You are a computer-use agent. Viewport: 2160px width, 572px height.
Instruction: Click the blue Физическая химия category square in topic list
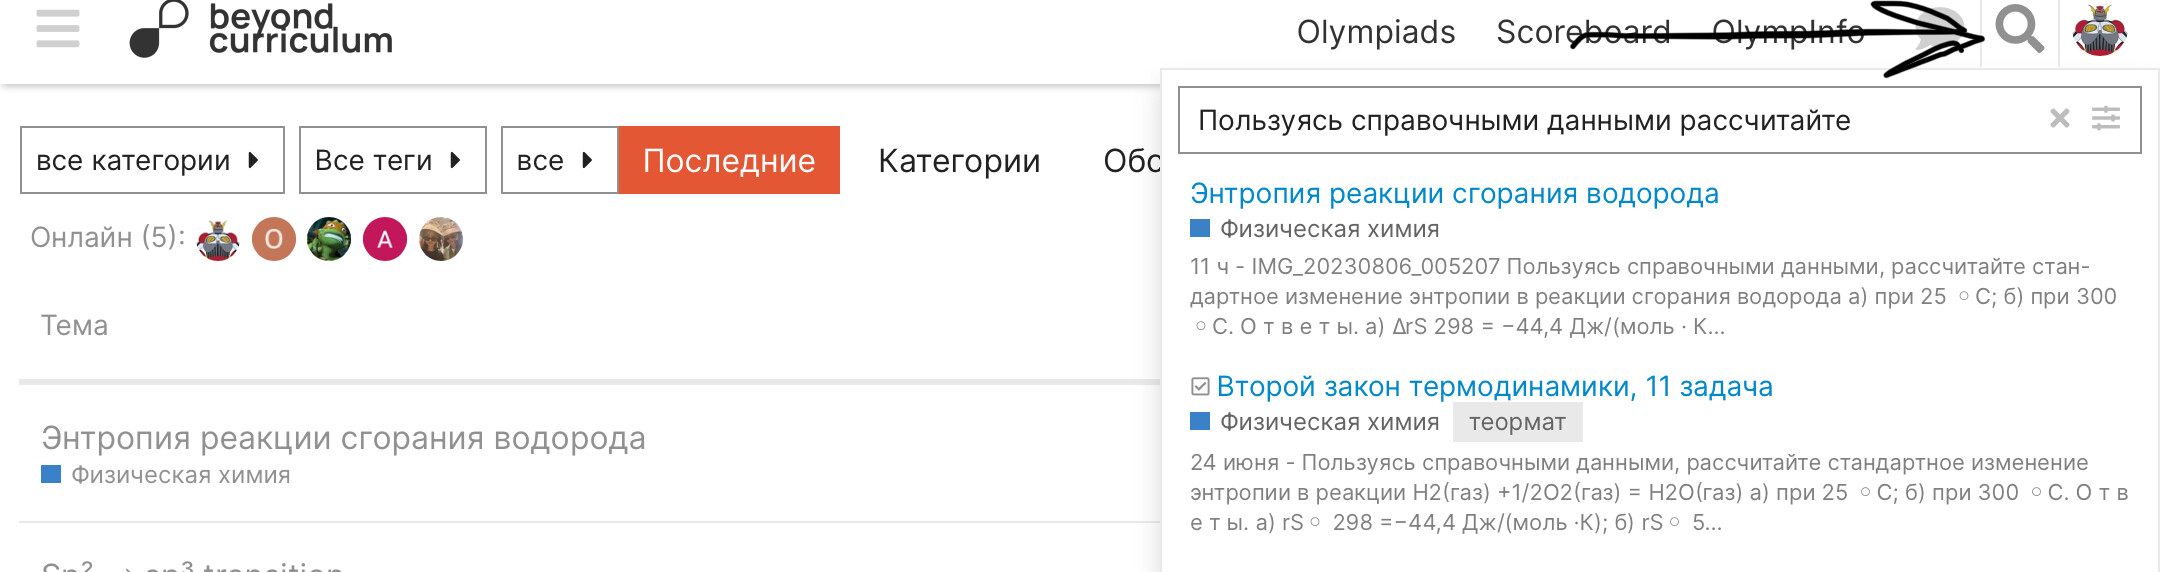51,474
